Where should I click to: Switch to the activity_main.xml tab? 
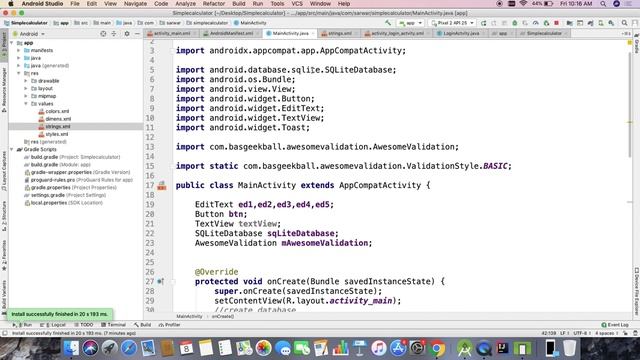(171, 33)
